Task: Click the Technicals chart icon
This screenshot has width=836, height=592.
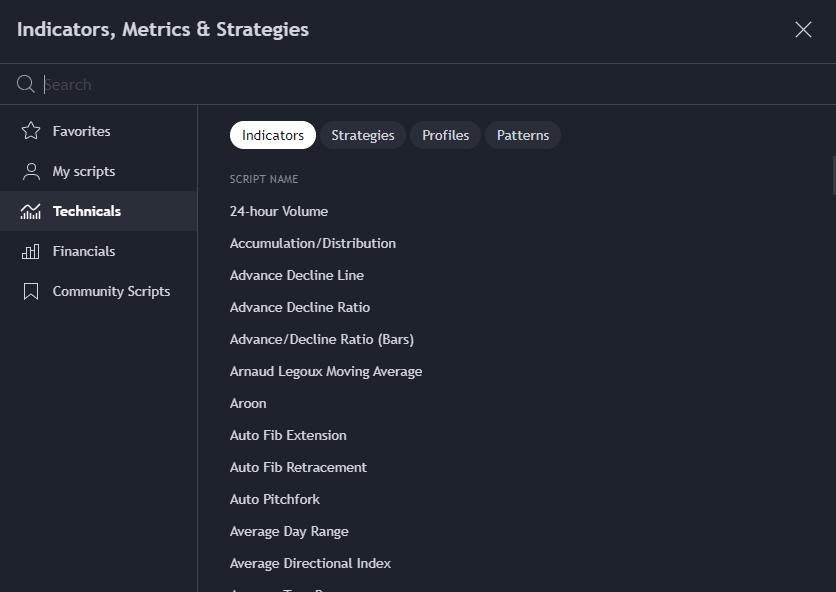Action: [x=31, y=211]
